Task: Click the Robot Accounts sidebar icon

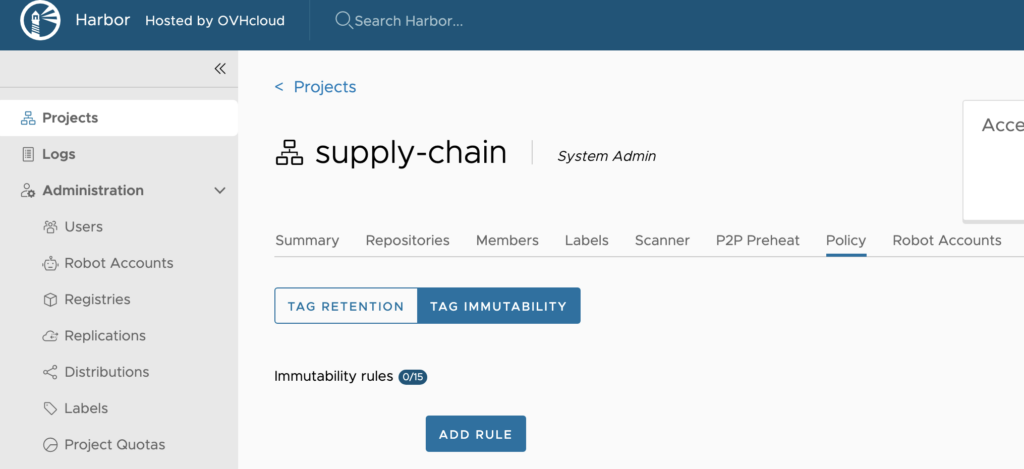Action: (50, 263)
